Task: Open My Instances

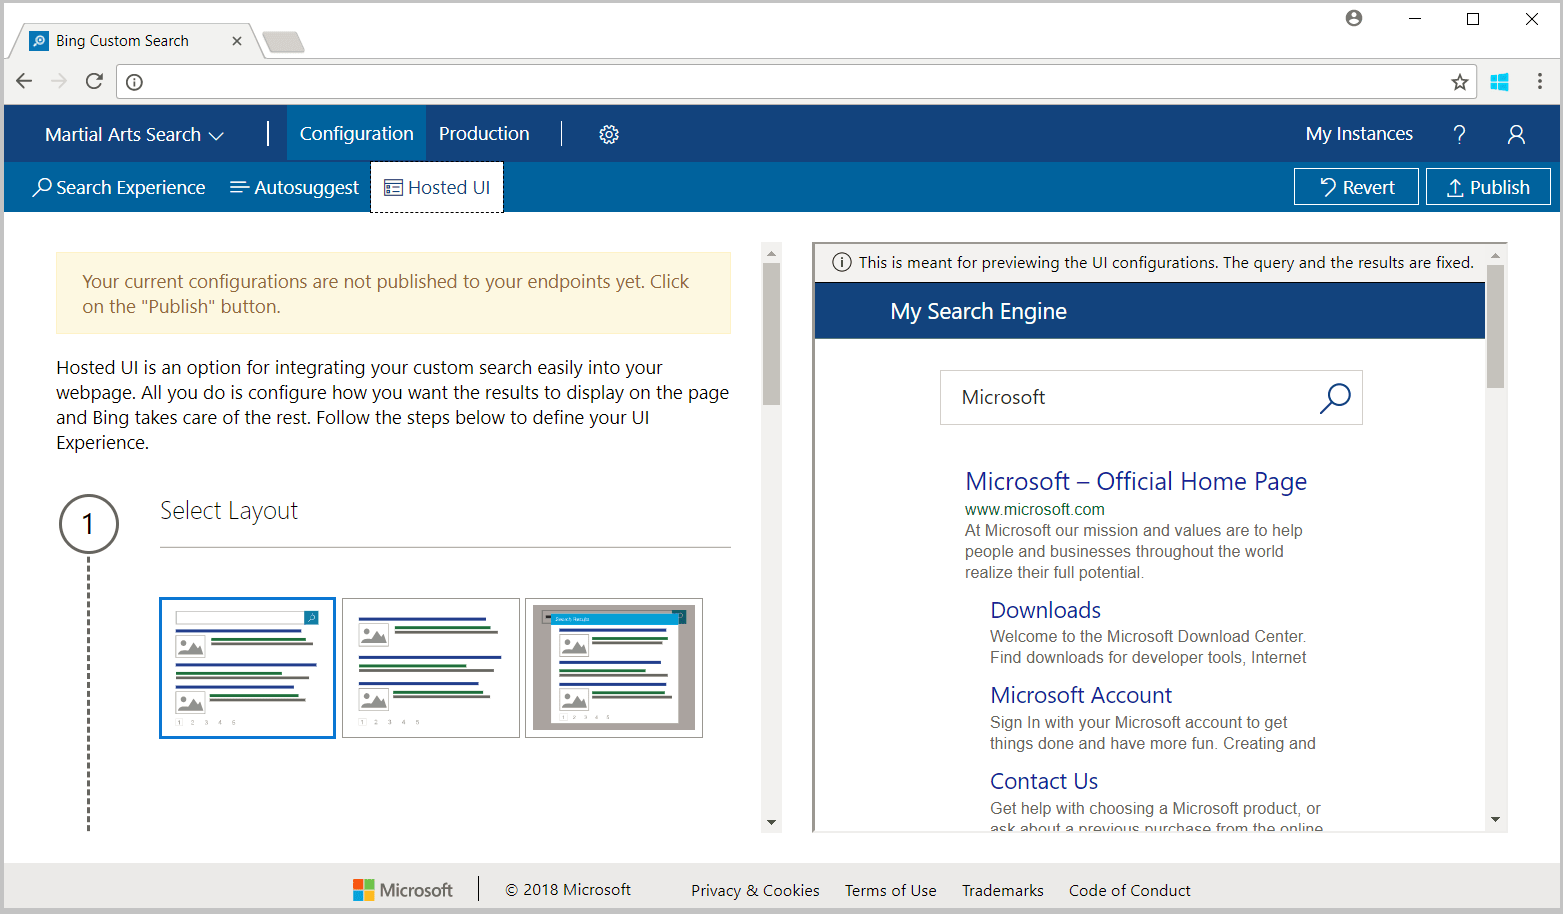Action: pos(1359,133)
